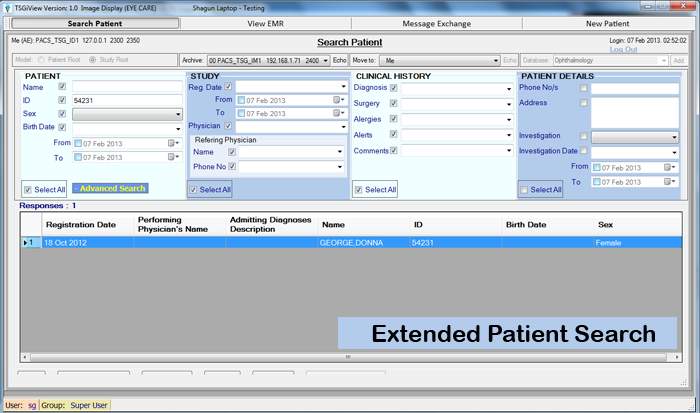700x413 pixels.
Task: Toggle the Alergies checkbox
Action: [393, 119]
